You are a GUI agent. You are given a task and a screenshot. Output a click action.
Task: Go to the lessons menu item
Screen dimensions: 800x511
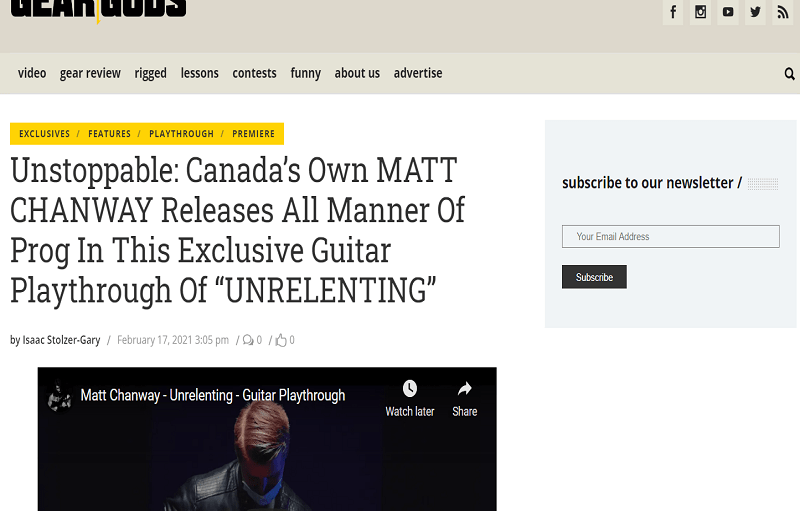[x=199, y=73]
